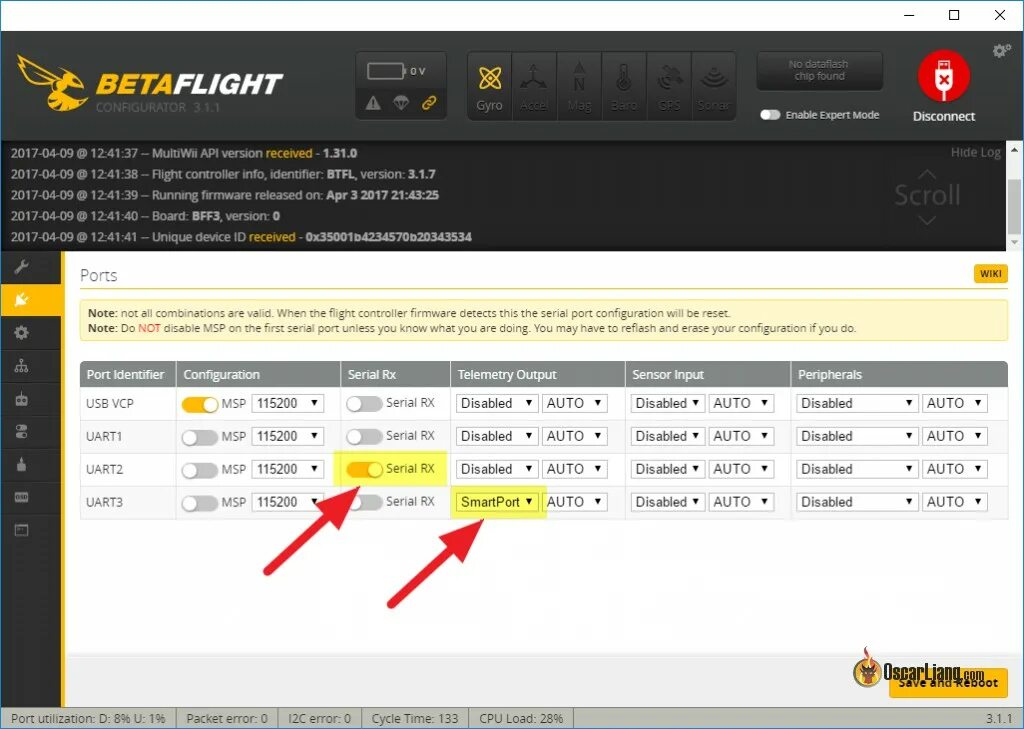Click the Port Identifier column header
Screen dimensions: 1024x729
pos(128,374)
